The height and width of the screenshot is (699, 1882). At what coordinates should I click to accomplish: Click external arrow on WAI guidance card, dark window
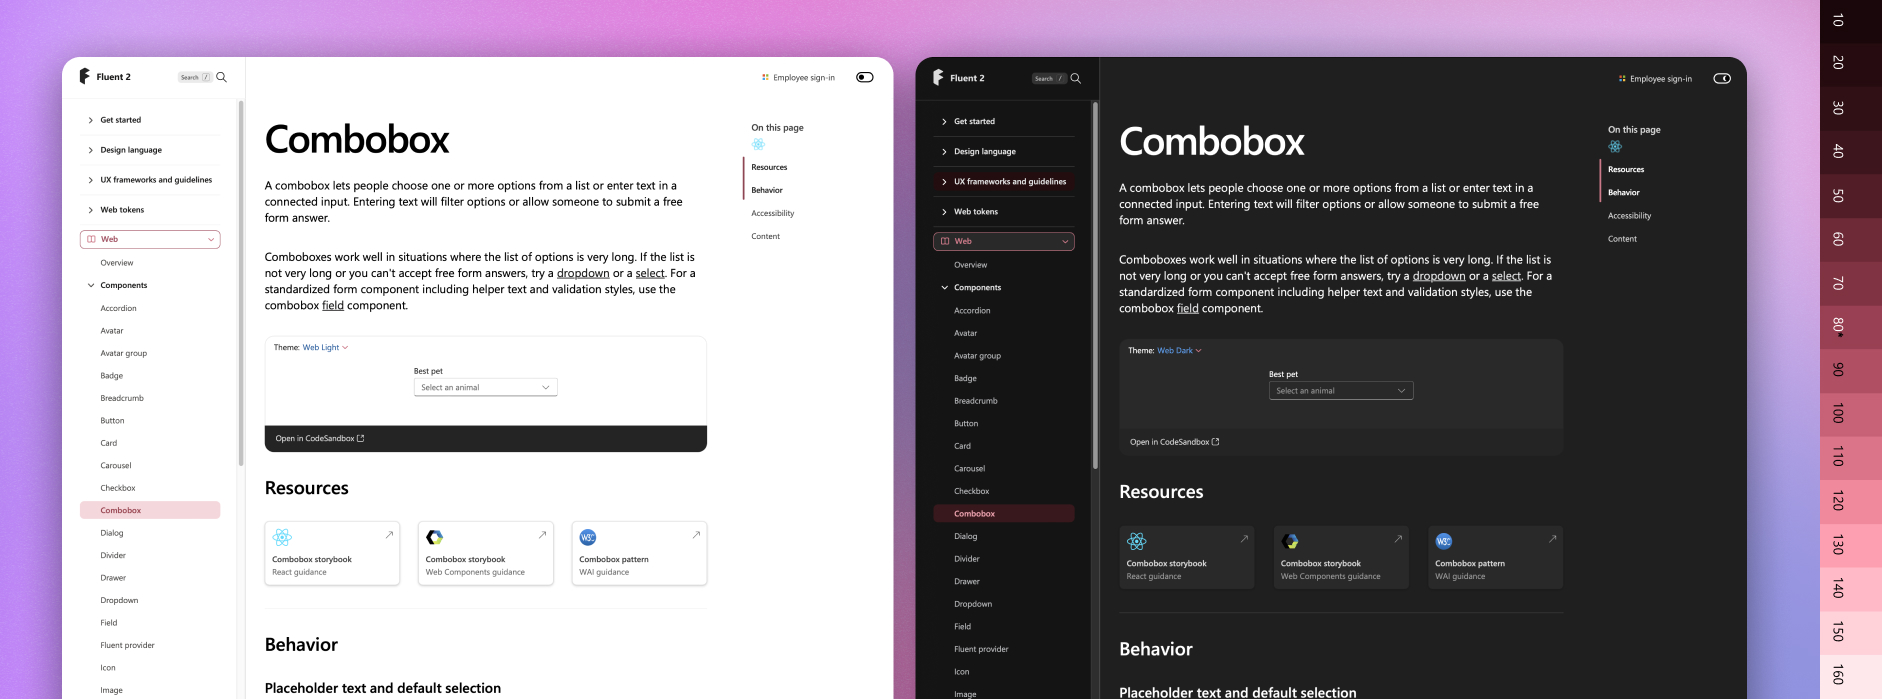click(x=1552, y=539)
